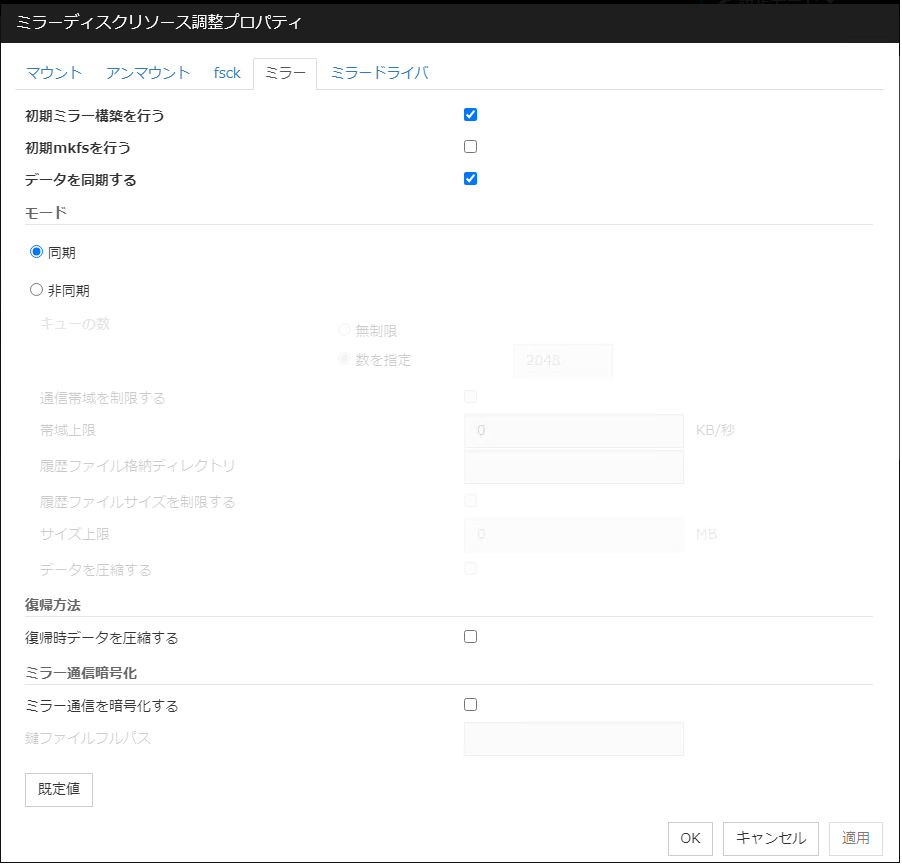Click the 適用 button
This screenshot has height=866, width=902.
pyautogui.click(x=855, y=839)
